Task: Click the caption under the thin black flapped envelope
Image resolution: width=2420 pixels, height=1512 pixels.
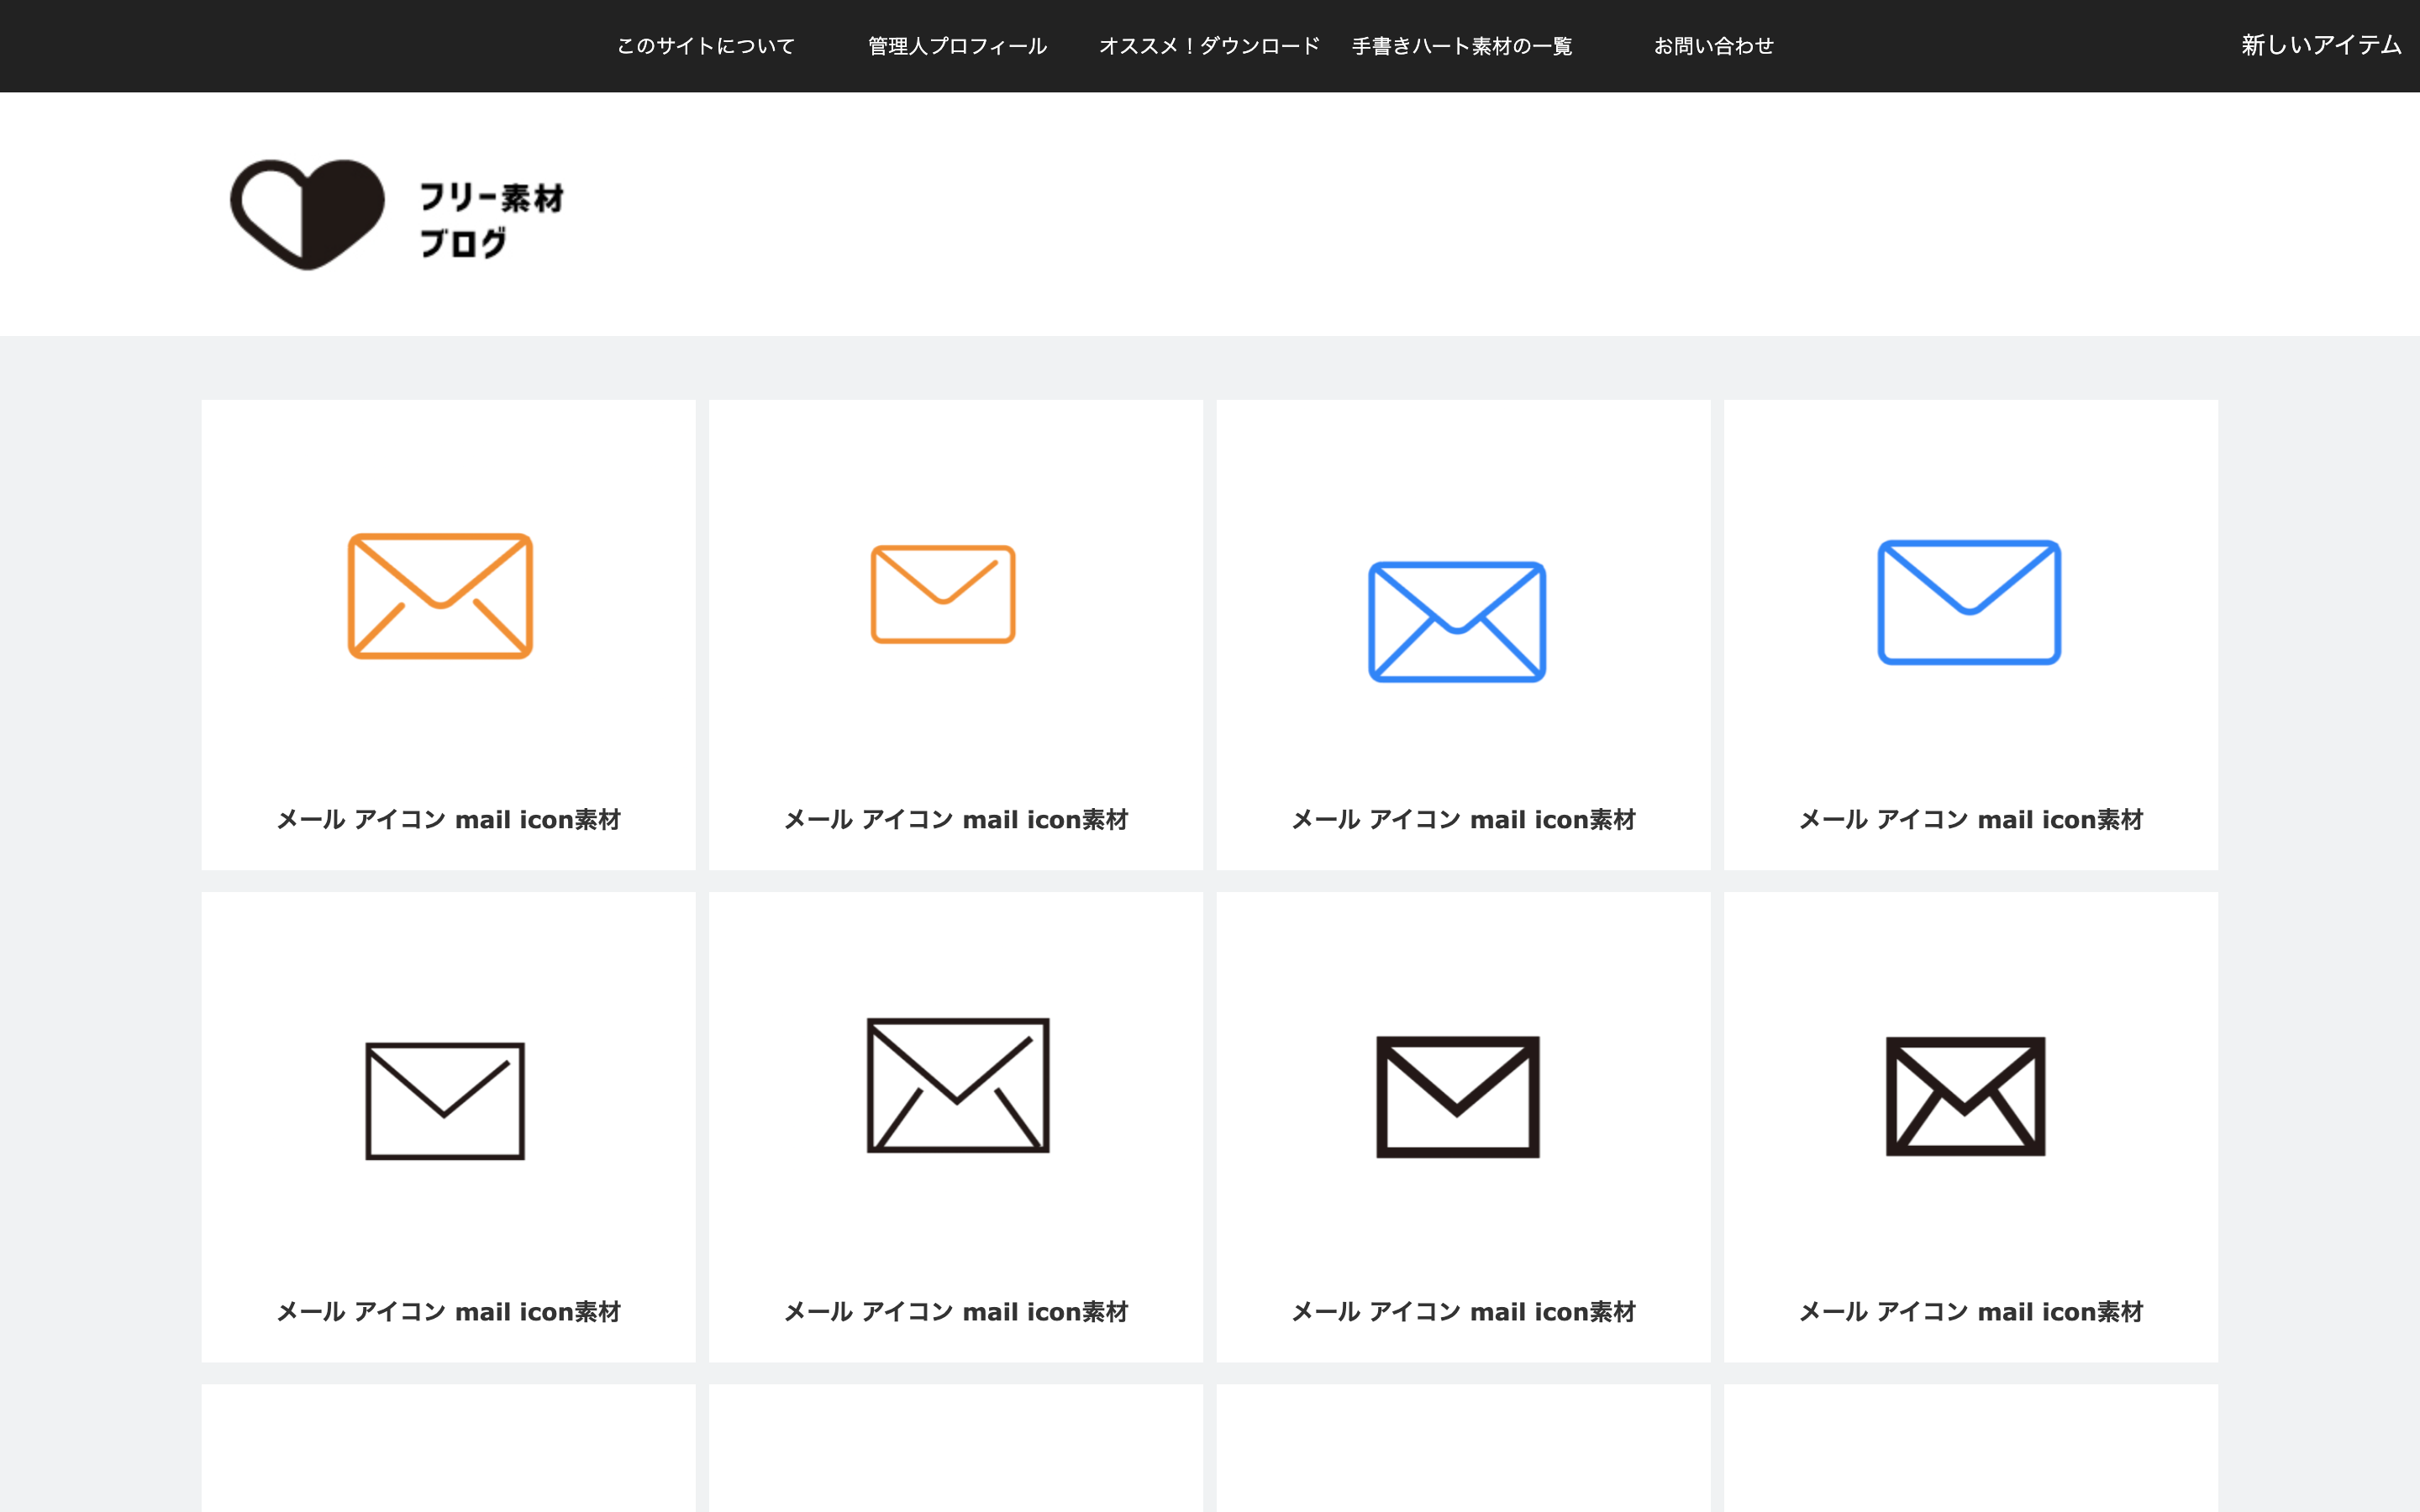Action: [x=956, y=1312]
